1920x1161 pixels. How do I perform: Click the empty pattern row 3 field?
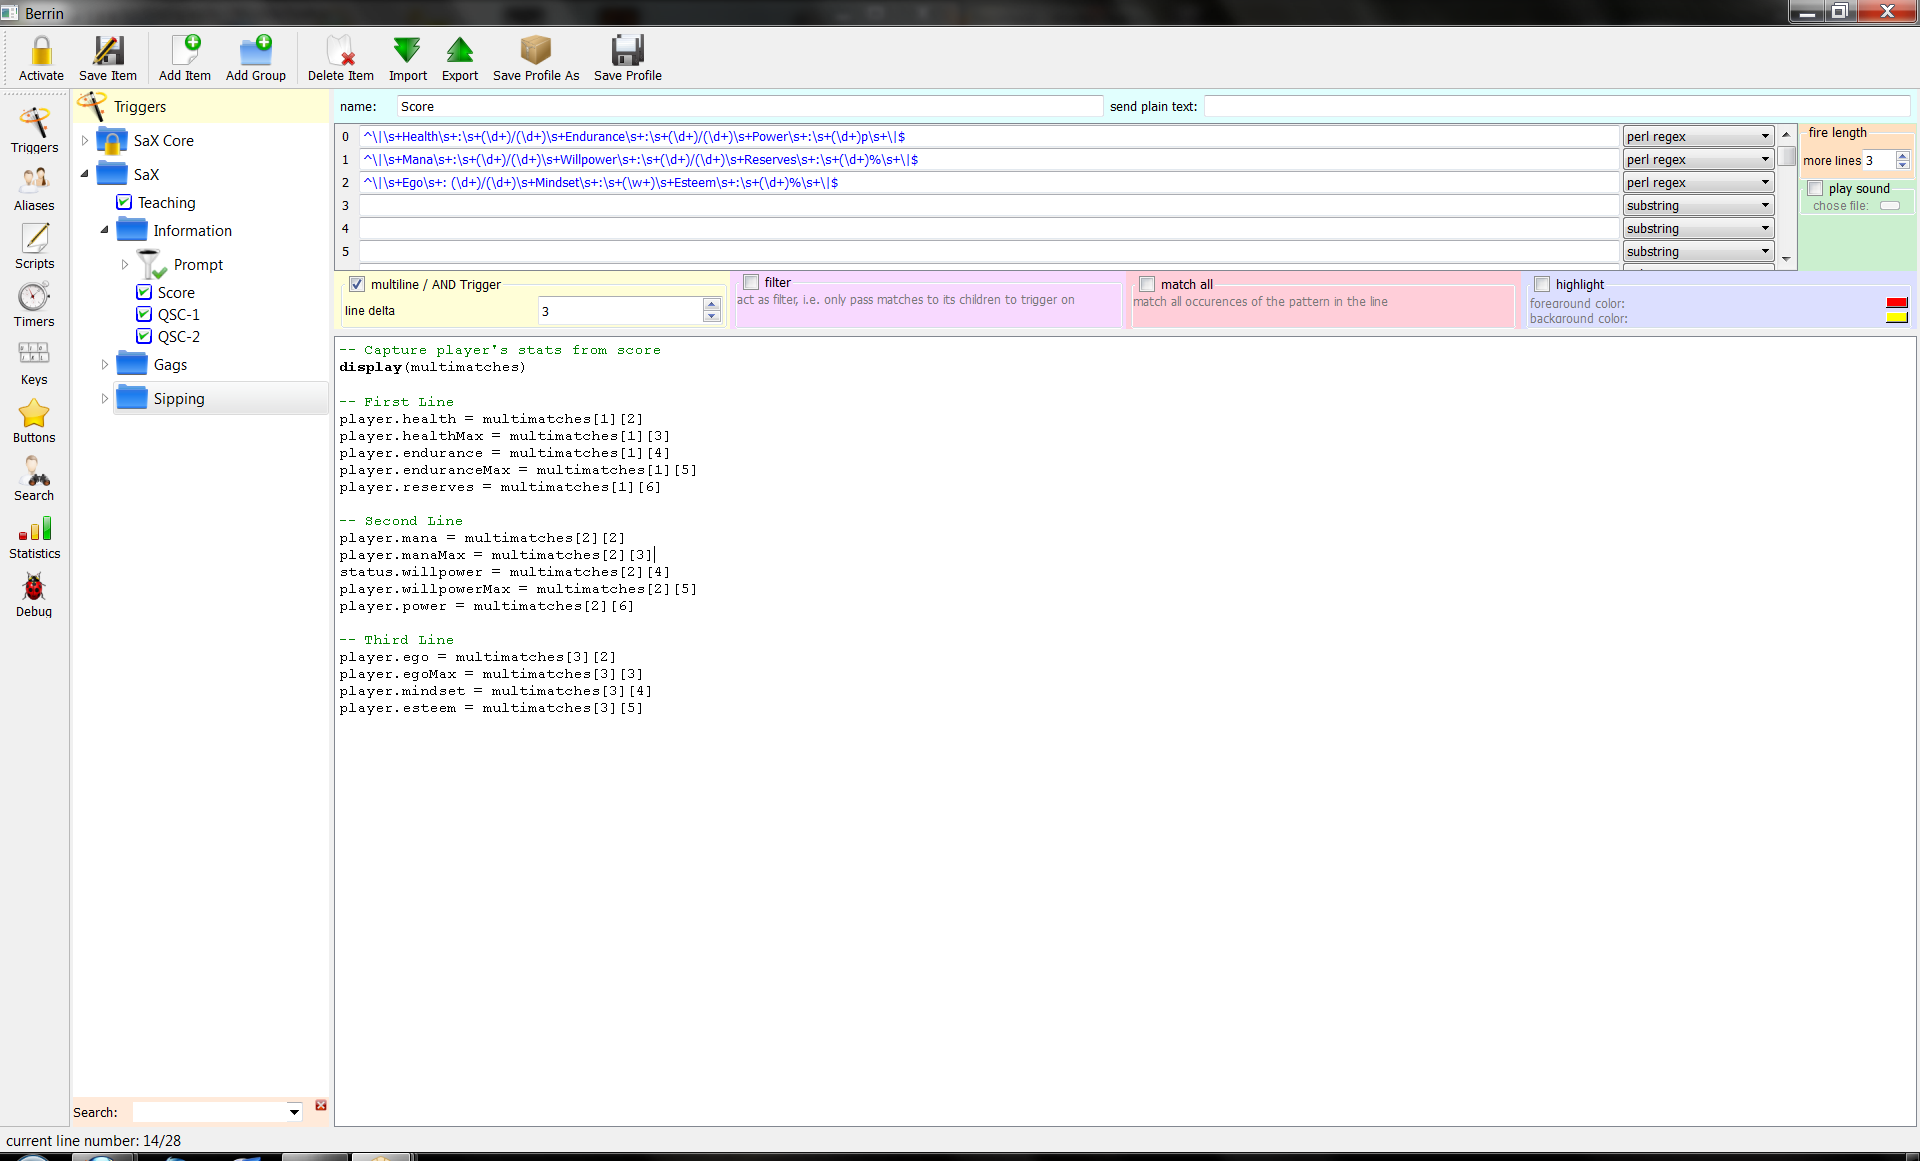990,205
